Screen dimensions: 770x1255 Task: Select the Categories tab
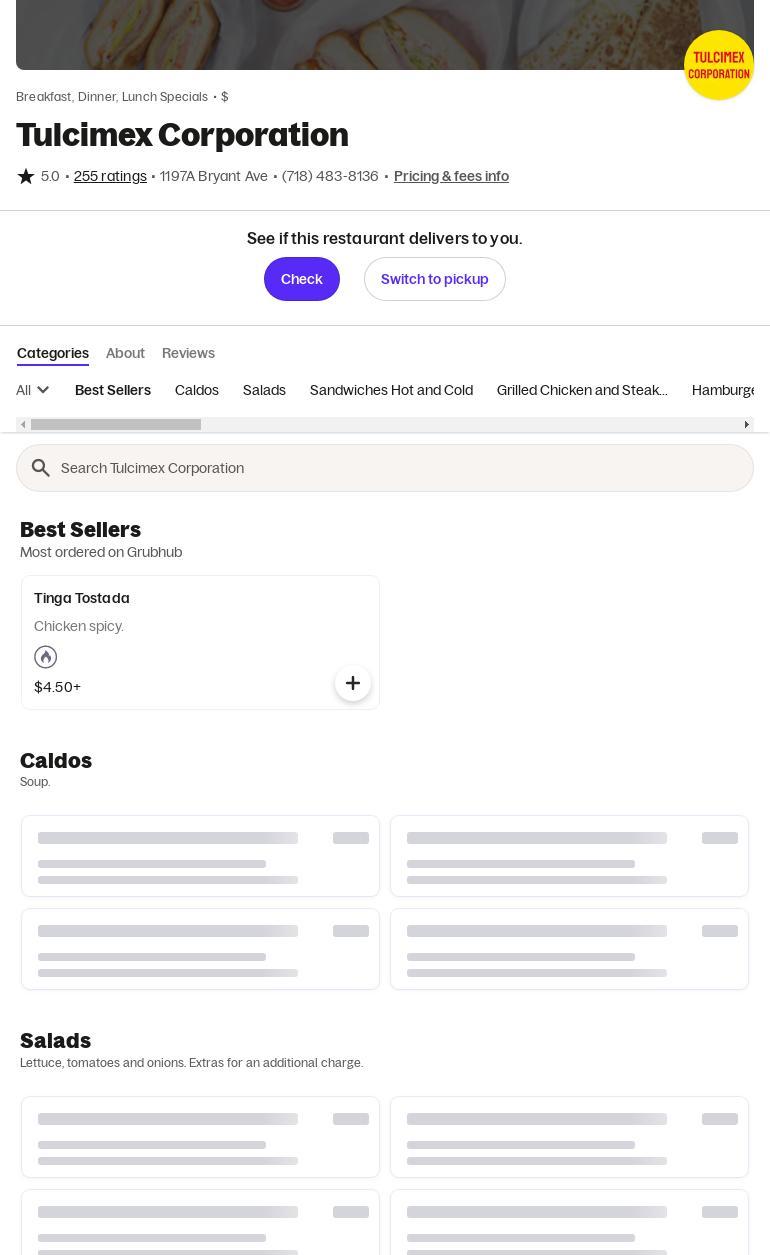point(53,353)
